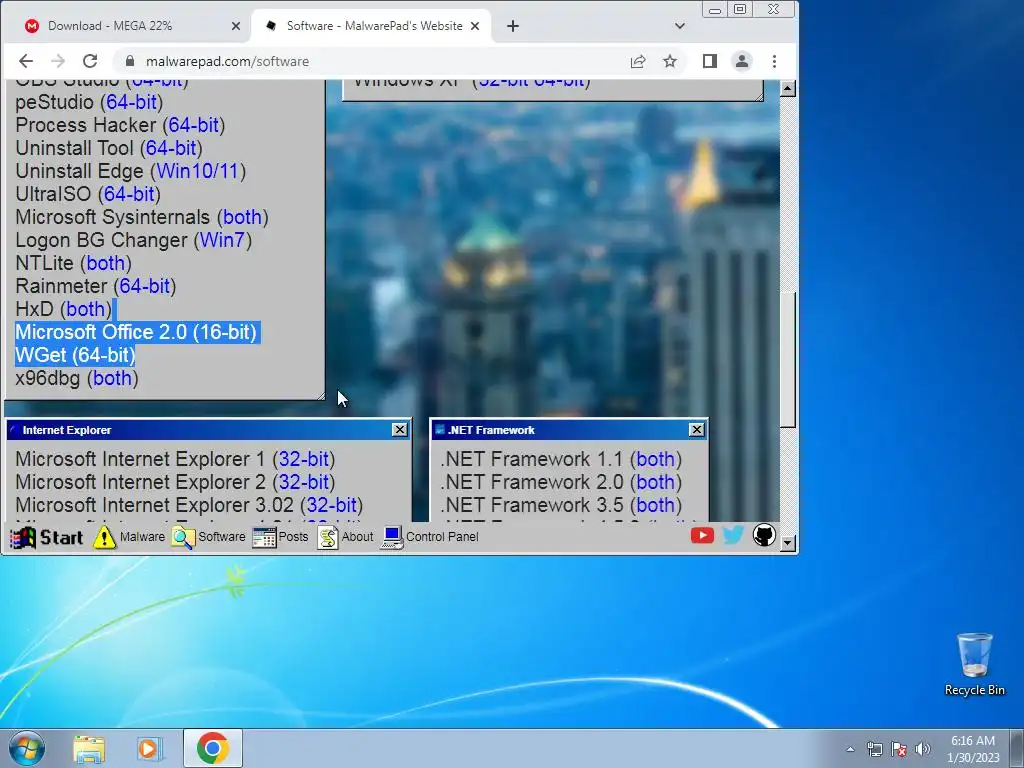
Task: Open .NET Framework 2.0 both link
Action: 656,482
